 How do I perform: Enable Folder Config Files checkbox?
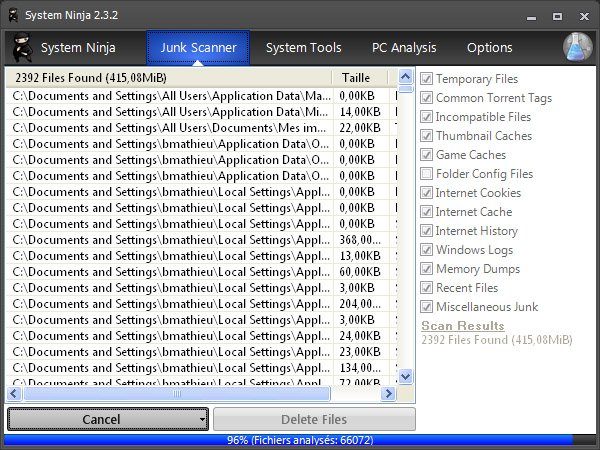click(x=426, y=174)
